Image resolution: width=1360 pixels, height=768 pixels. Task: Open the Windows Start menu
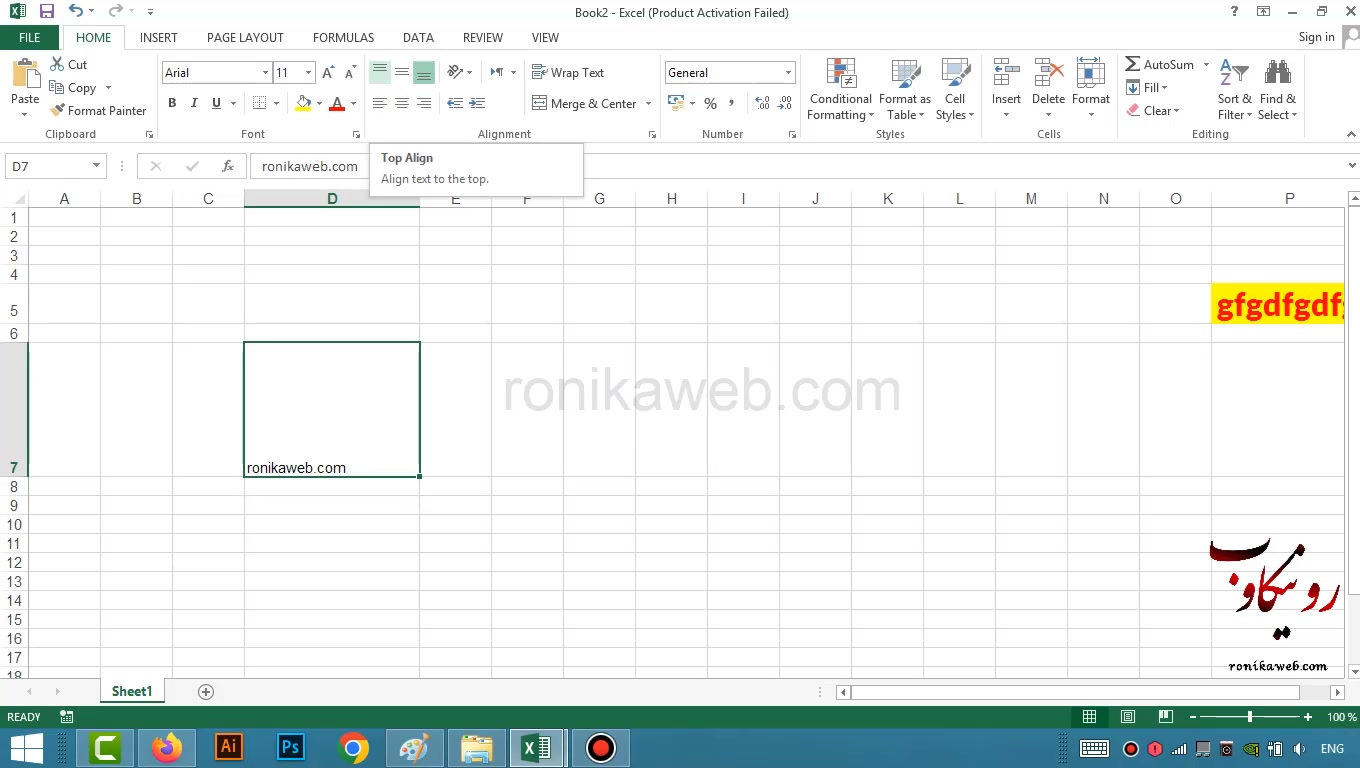tap(26, 748)
